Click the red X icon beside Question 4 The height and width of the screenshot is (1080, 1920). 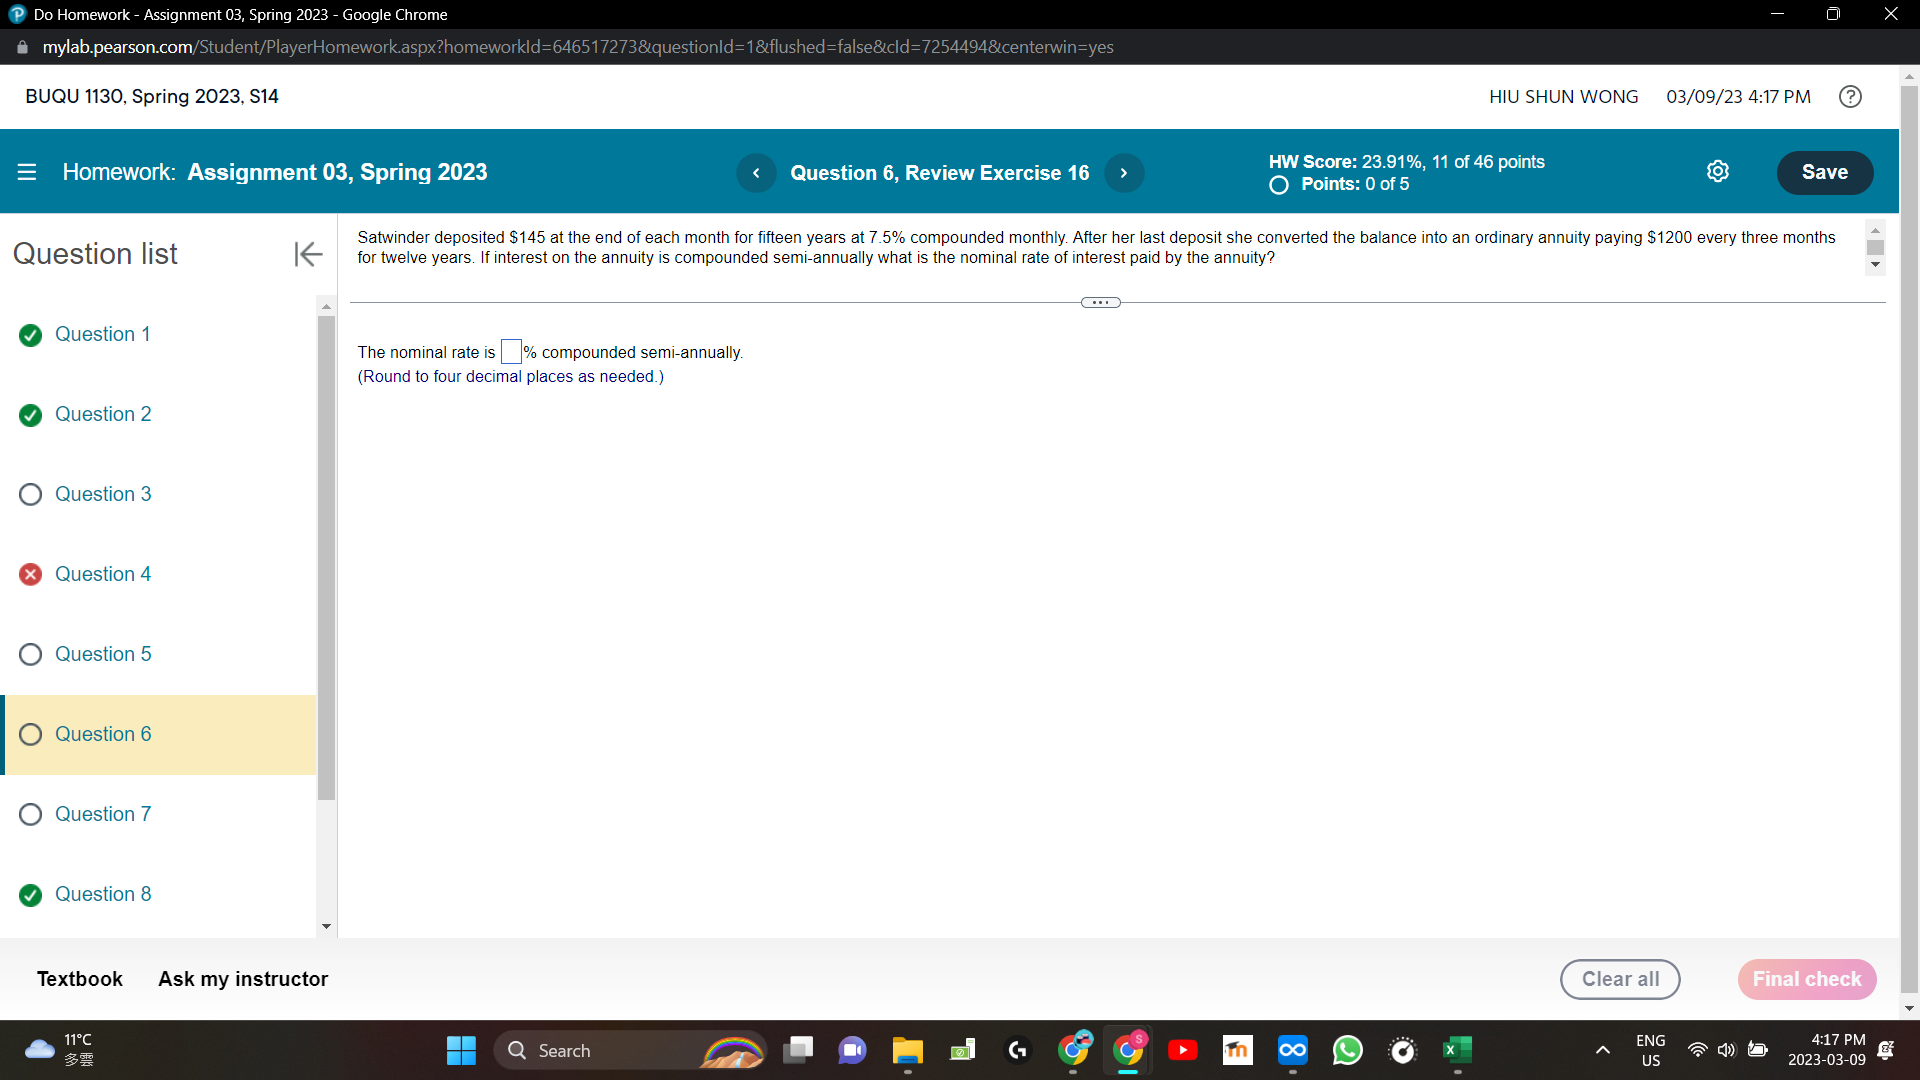pyautogui.click(x=30, y=574)
